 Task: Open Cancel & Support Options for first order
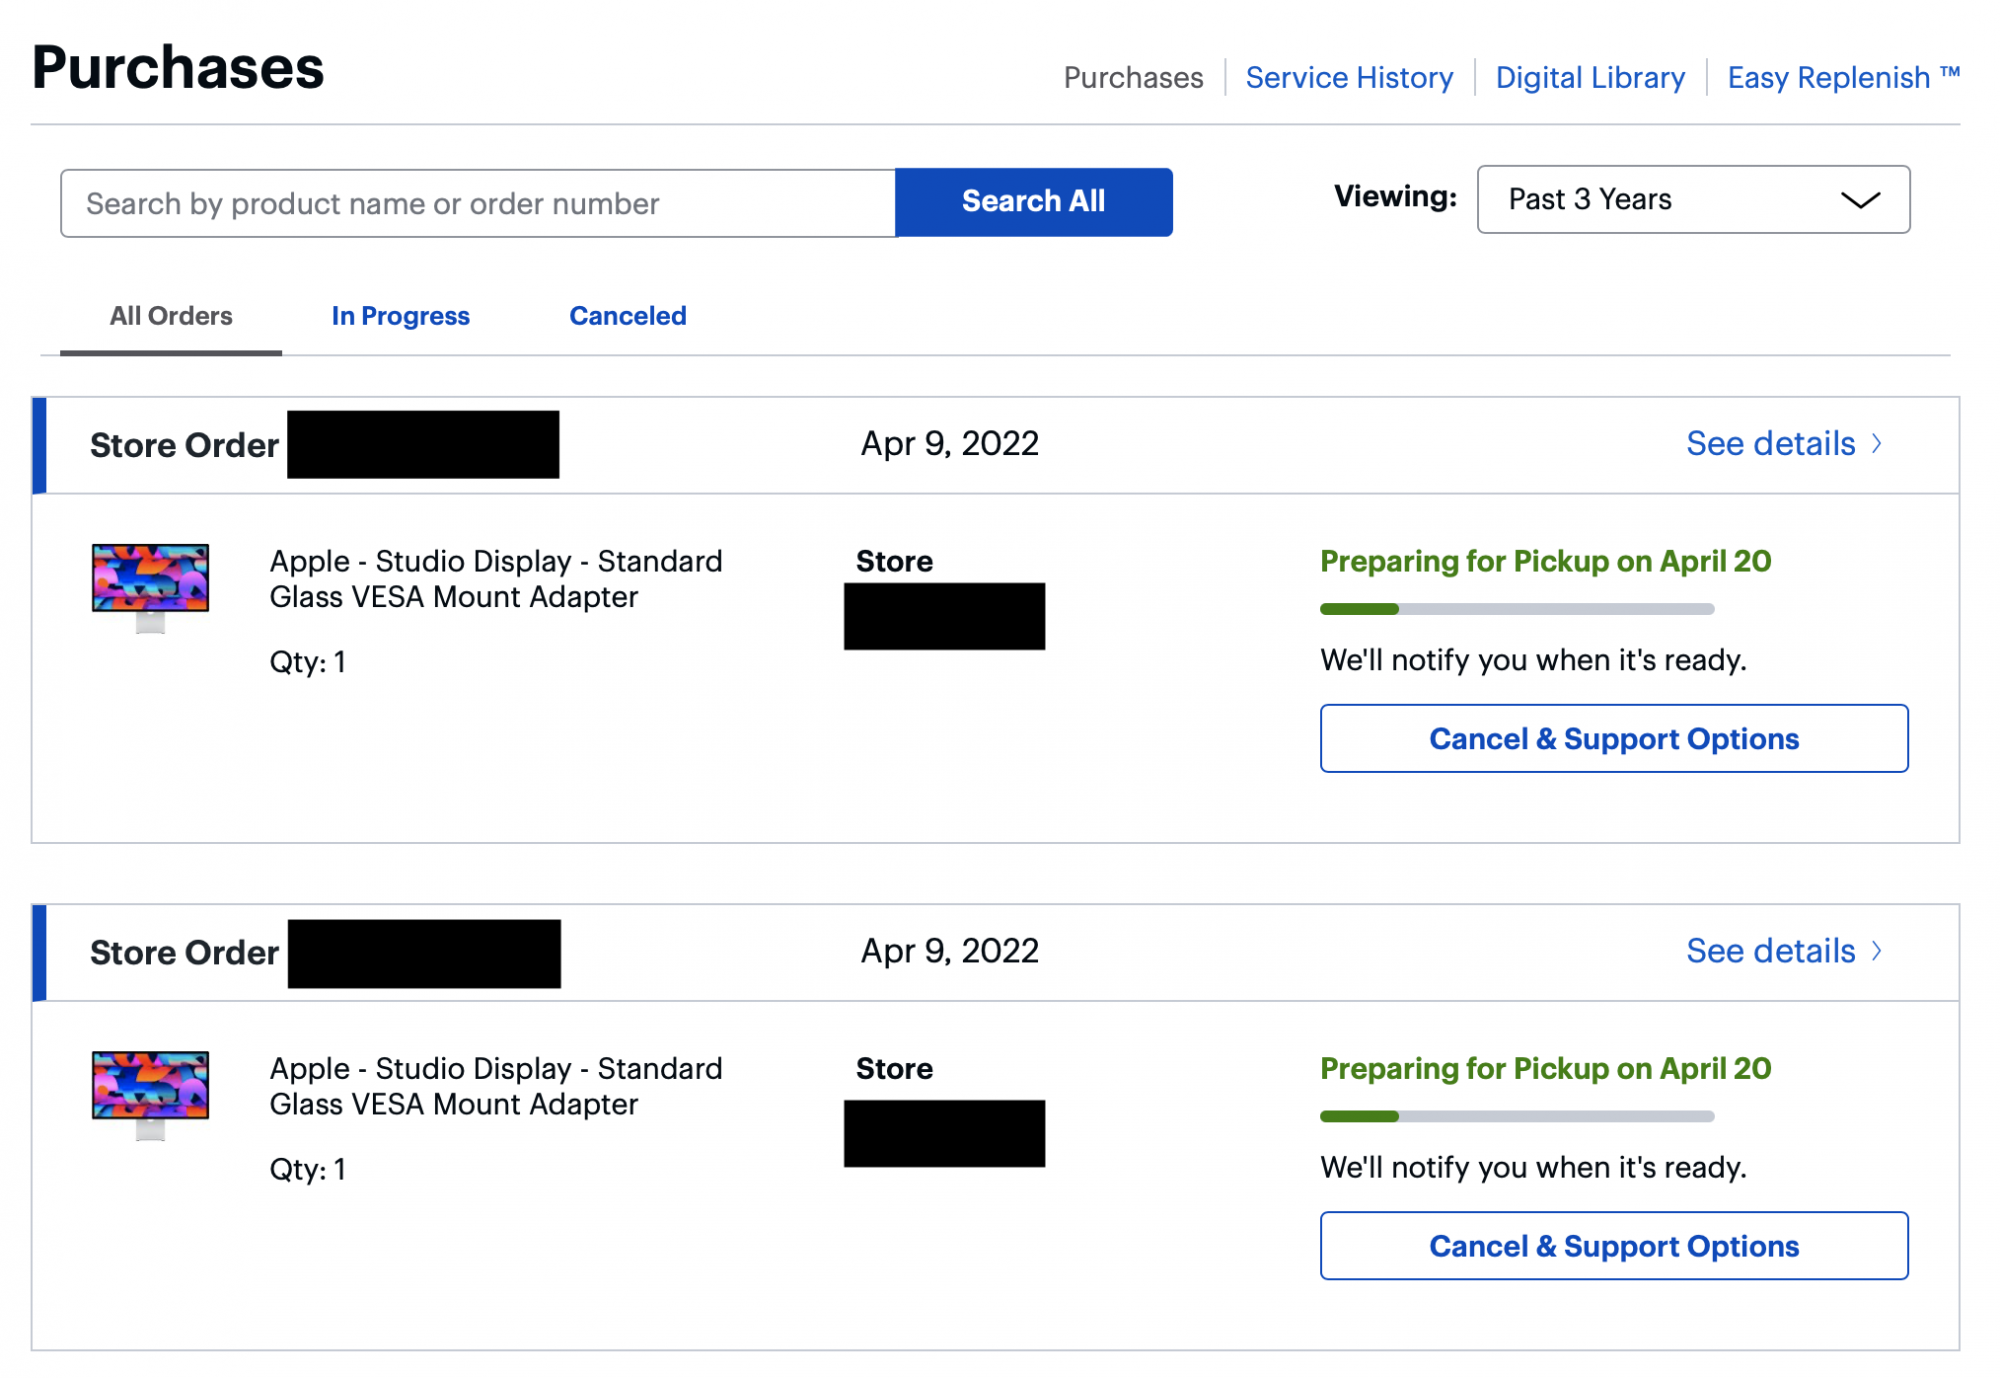(1613, 738)
